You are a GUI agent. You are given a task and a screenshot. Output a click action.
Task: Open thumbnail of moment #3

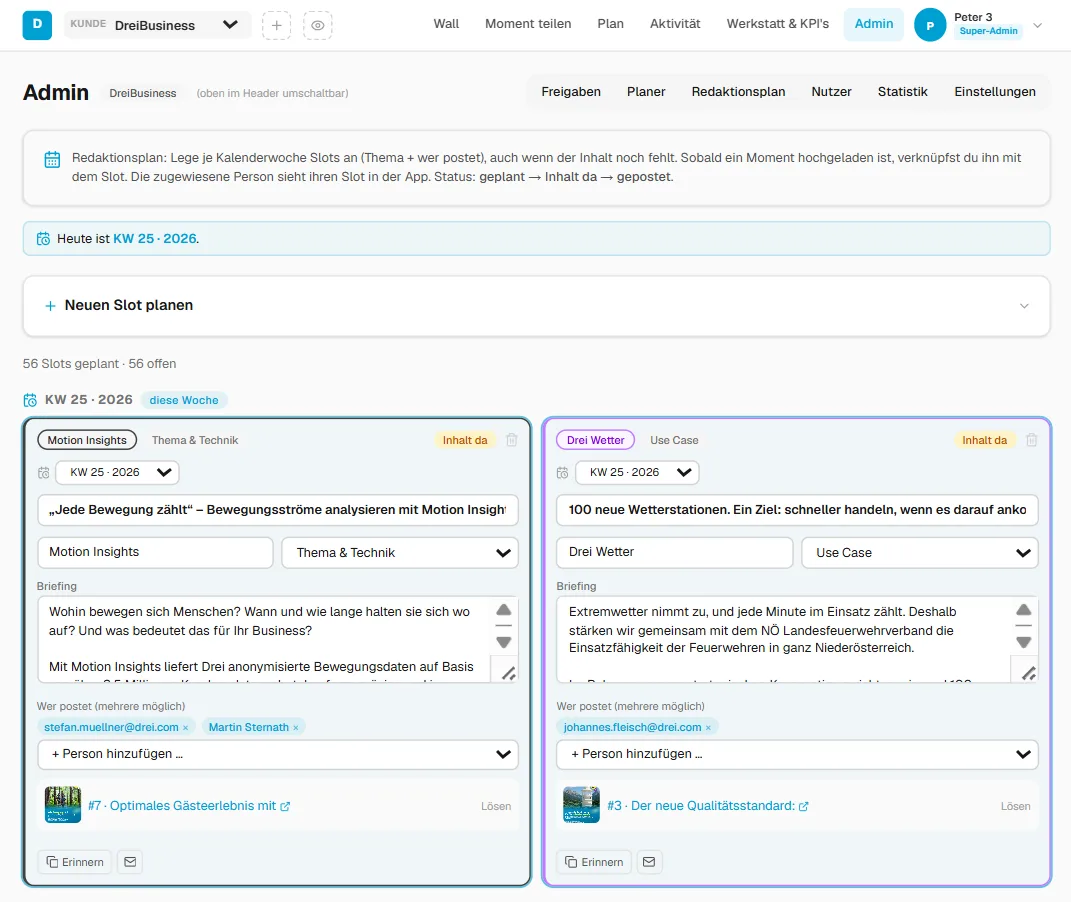coord(581,805)
